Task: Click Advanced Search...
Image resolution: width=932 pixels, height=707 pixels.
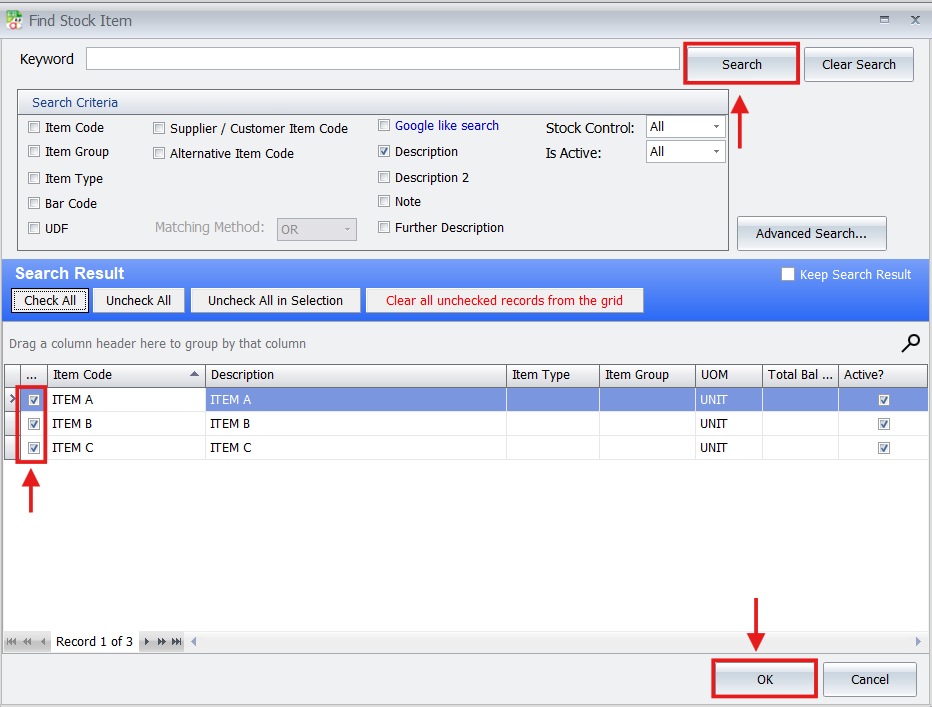Action: [x=811, y=233]
